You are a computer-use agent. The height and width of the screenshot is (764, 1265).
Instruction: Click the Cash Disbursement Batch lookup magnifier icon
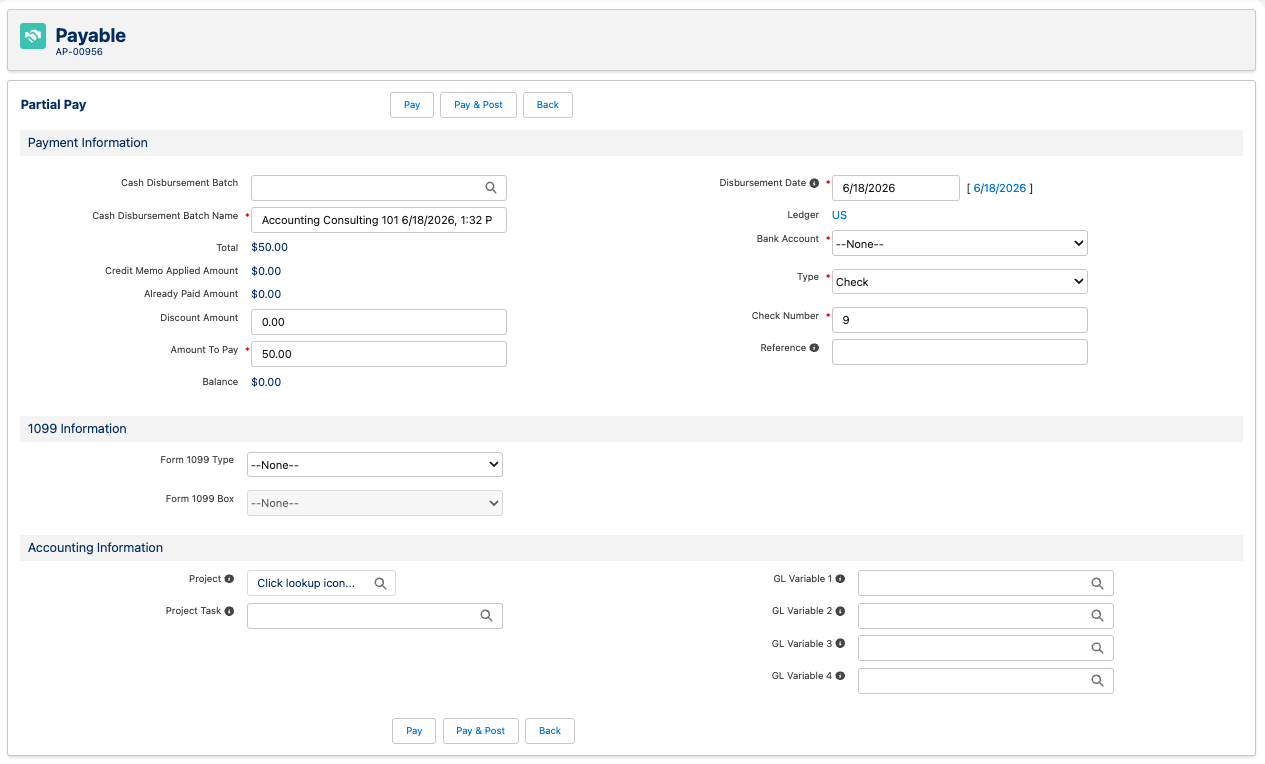click(491, 187)
